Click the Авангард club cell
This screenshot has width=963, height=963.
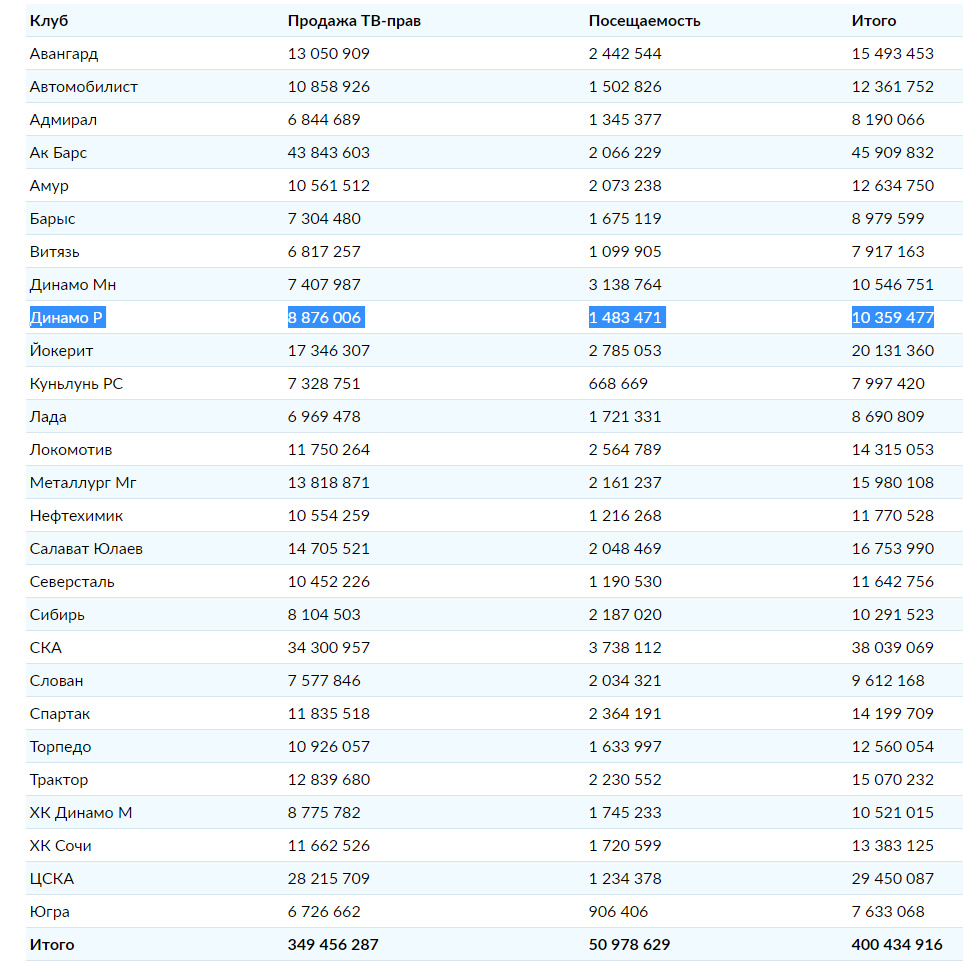64,54
